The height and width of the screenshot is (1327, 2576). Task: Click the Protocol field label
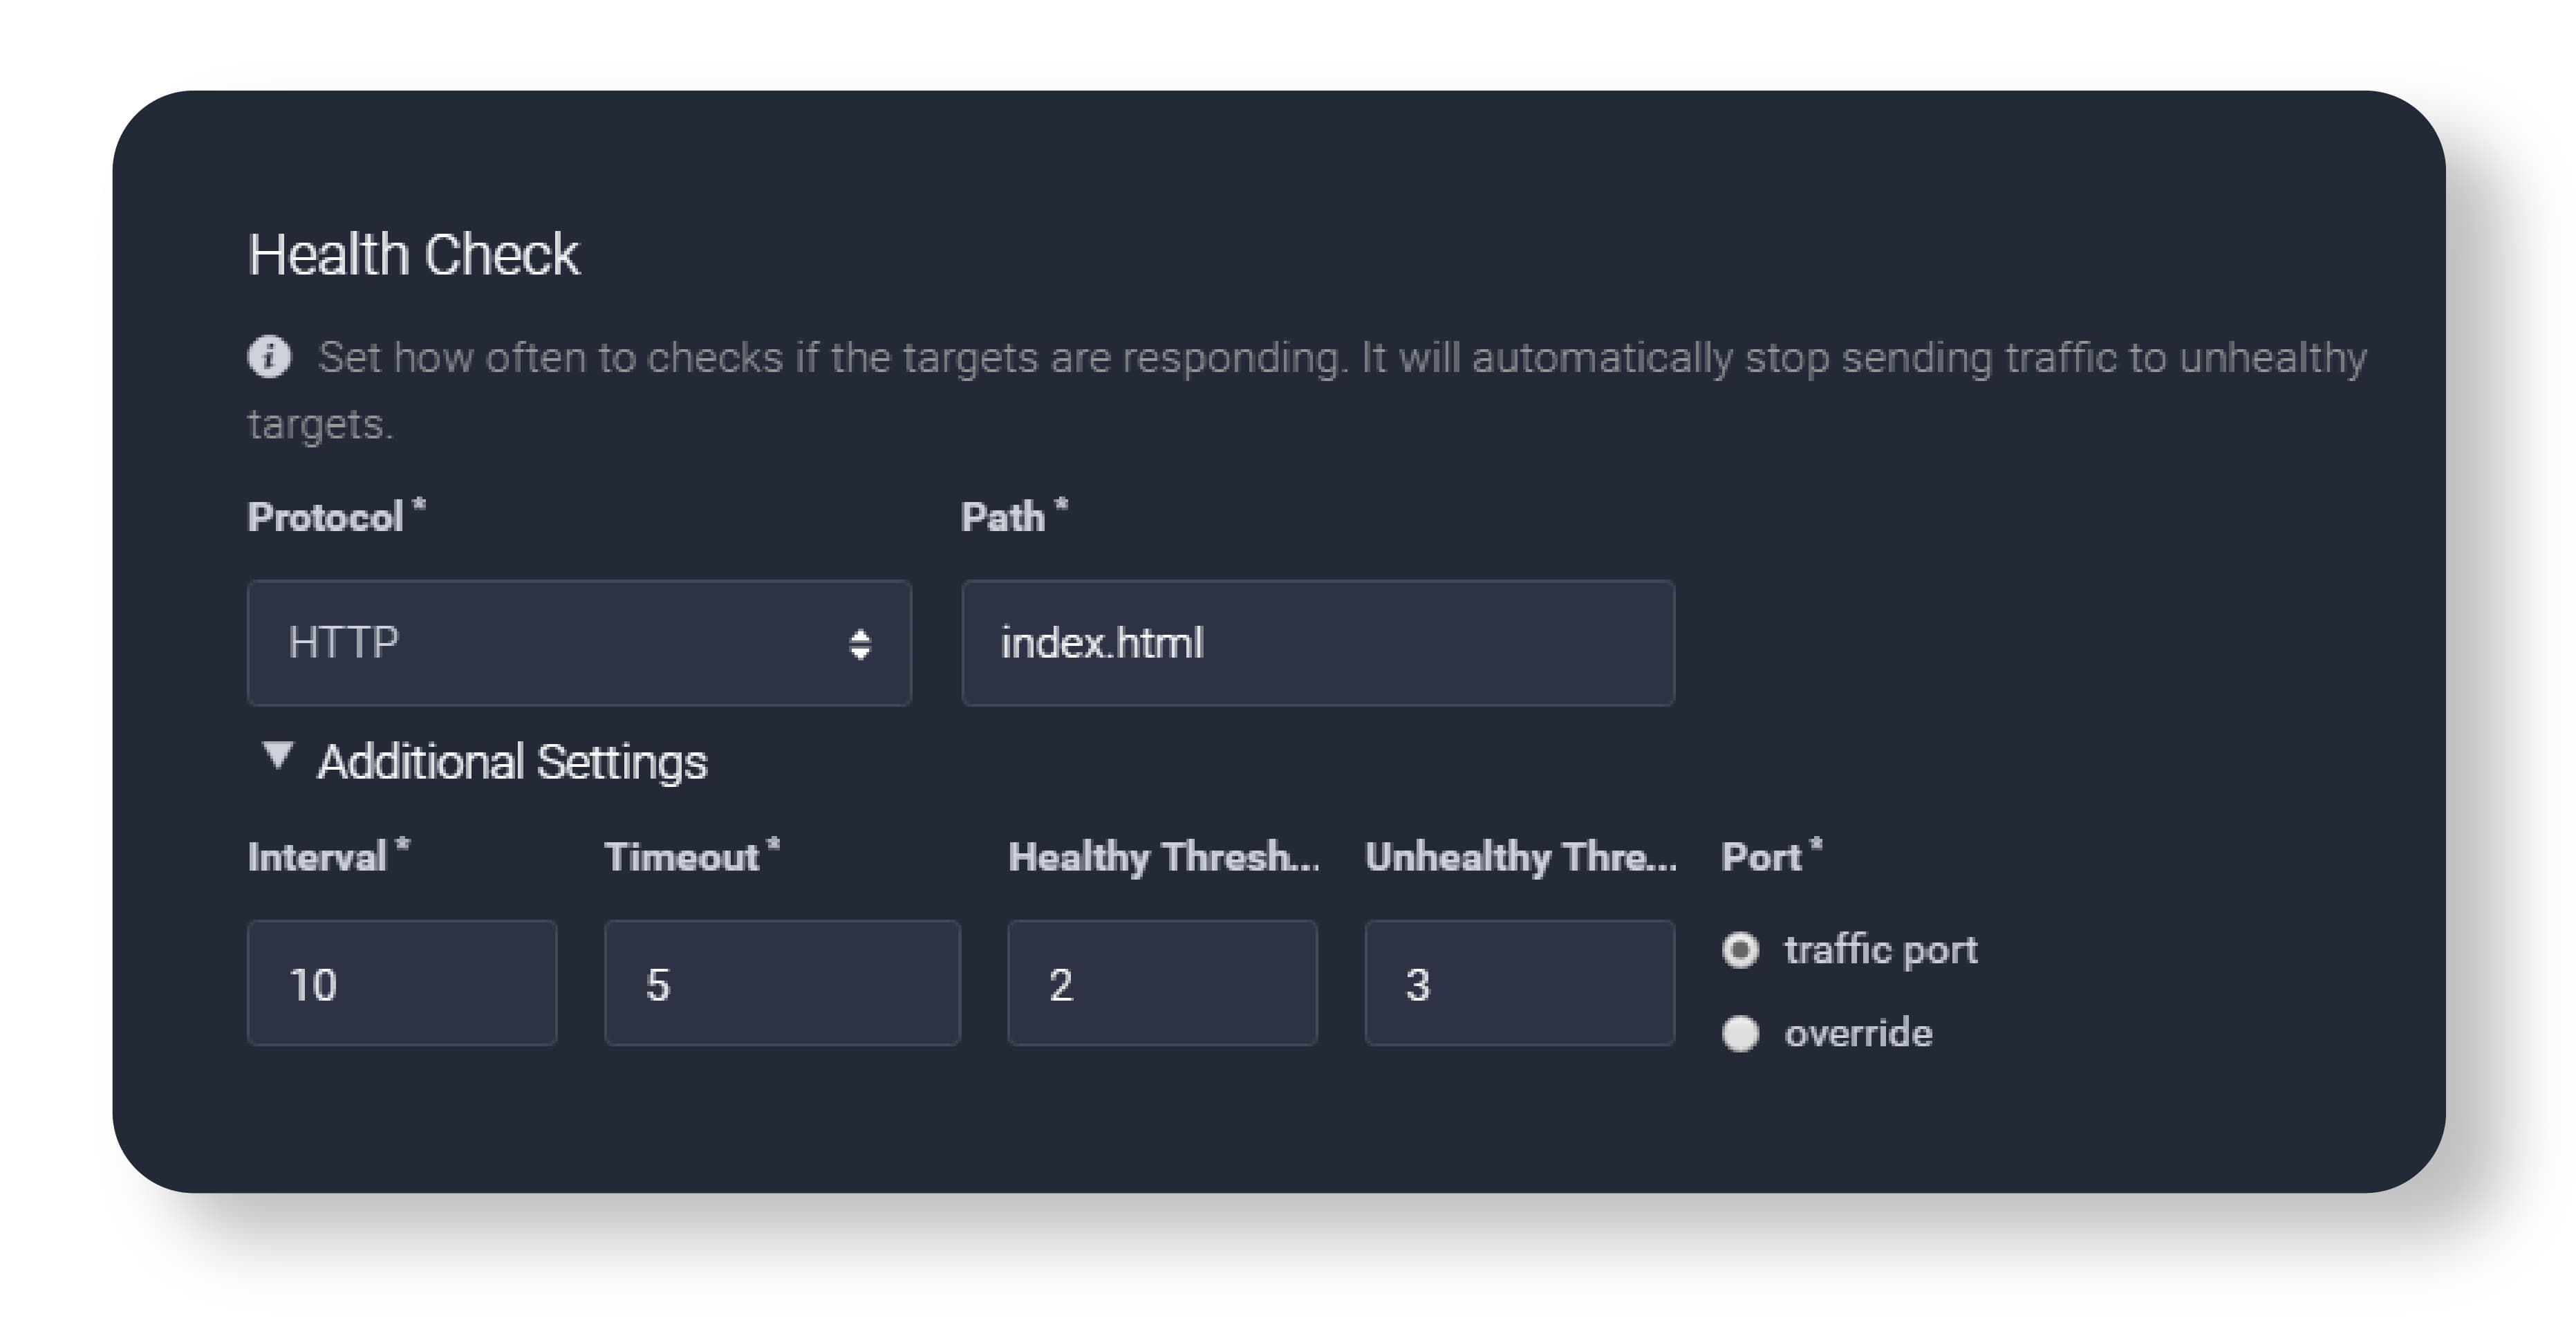coord(326,517)
